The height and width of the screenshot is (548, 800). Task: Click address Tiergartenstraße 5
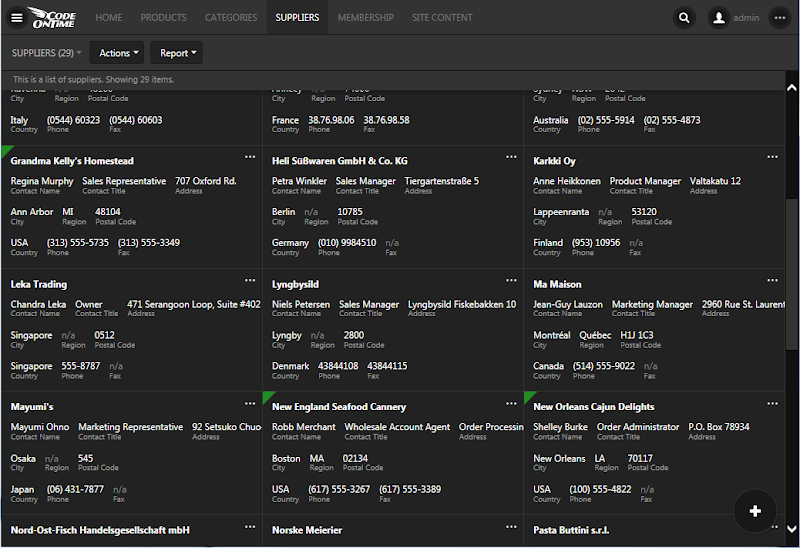pyautogui.click(x=442, y=181)
